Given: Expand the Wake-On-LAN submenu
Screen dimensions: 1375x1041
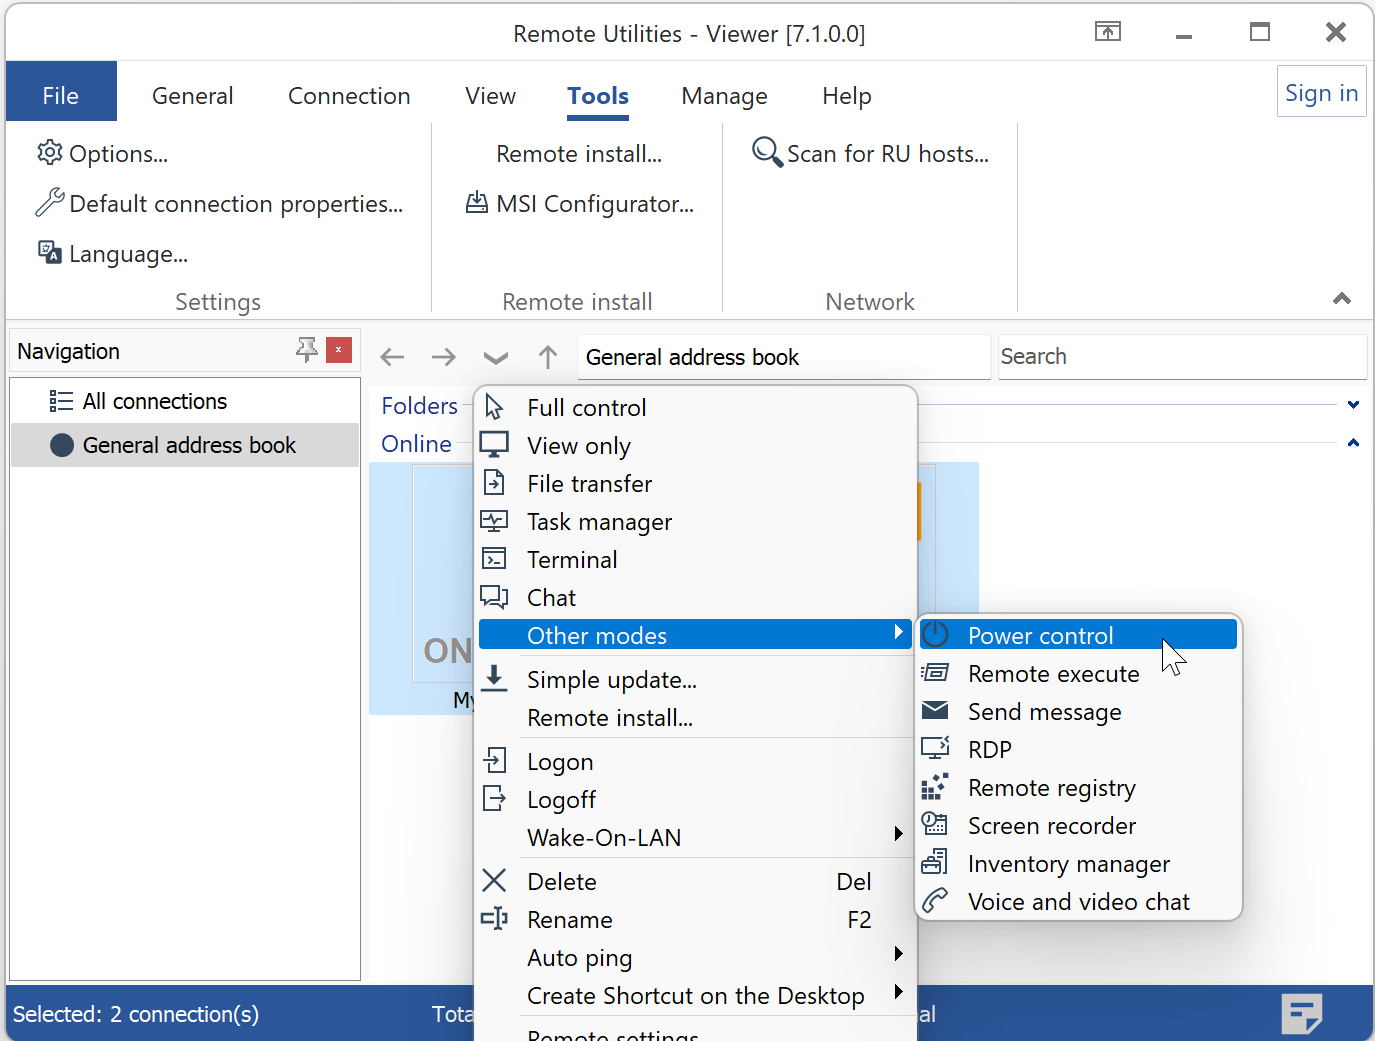Looking at the screenshot, I should (898, 835).
